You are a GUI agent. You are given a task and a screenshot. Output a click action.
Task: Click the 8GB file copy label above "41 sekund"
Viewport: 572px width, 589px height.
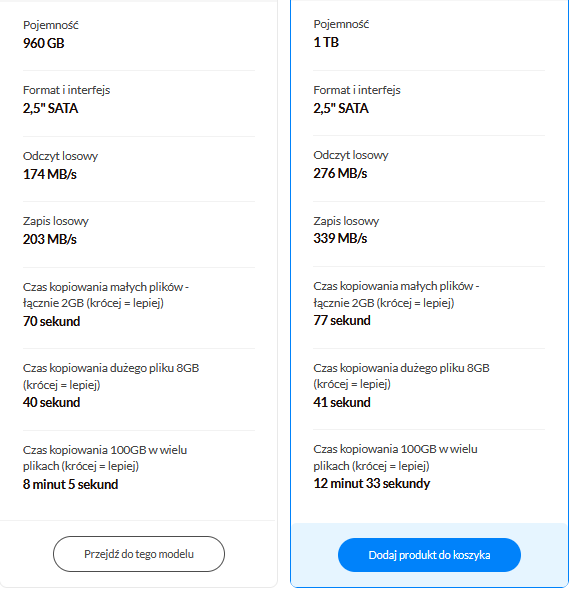coord(401,376)
